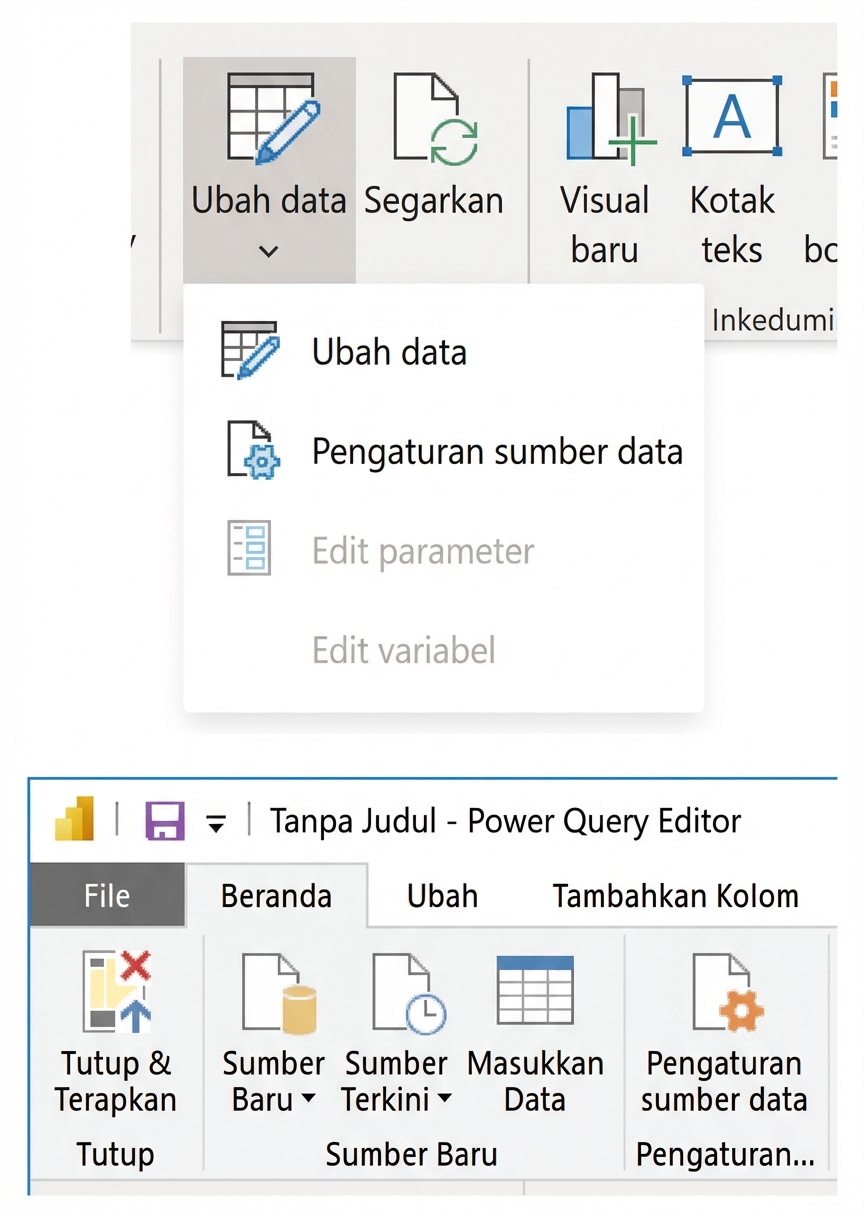The image size is (864, 1216).
Task: Select the Ubah data table-pencil ribbon icon
Action: click(268, 115)
